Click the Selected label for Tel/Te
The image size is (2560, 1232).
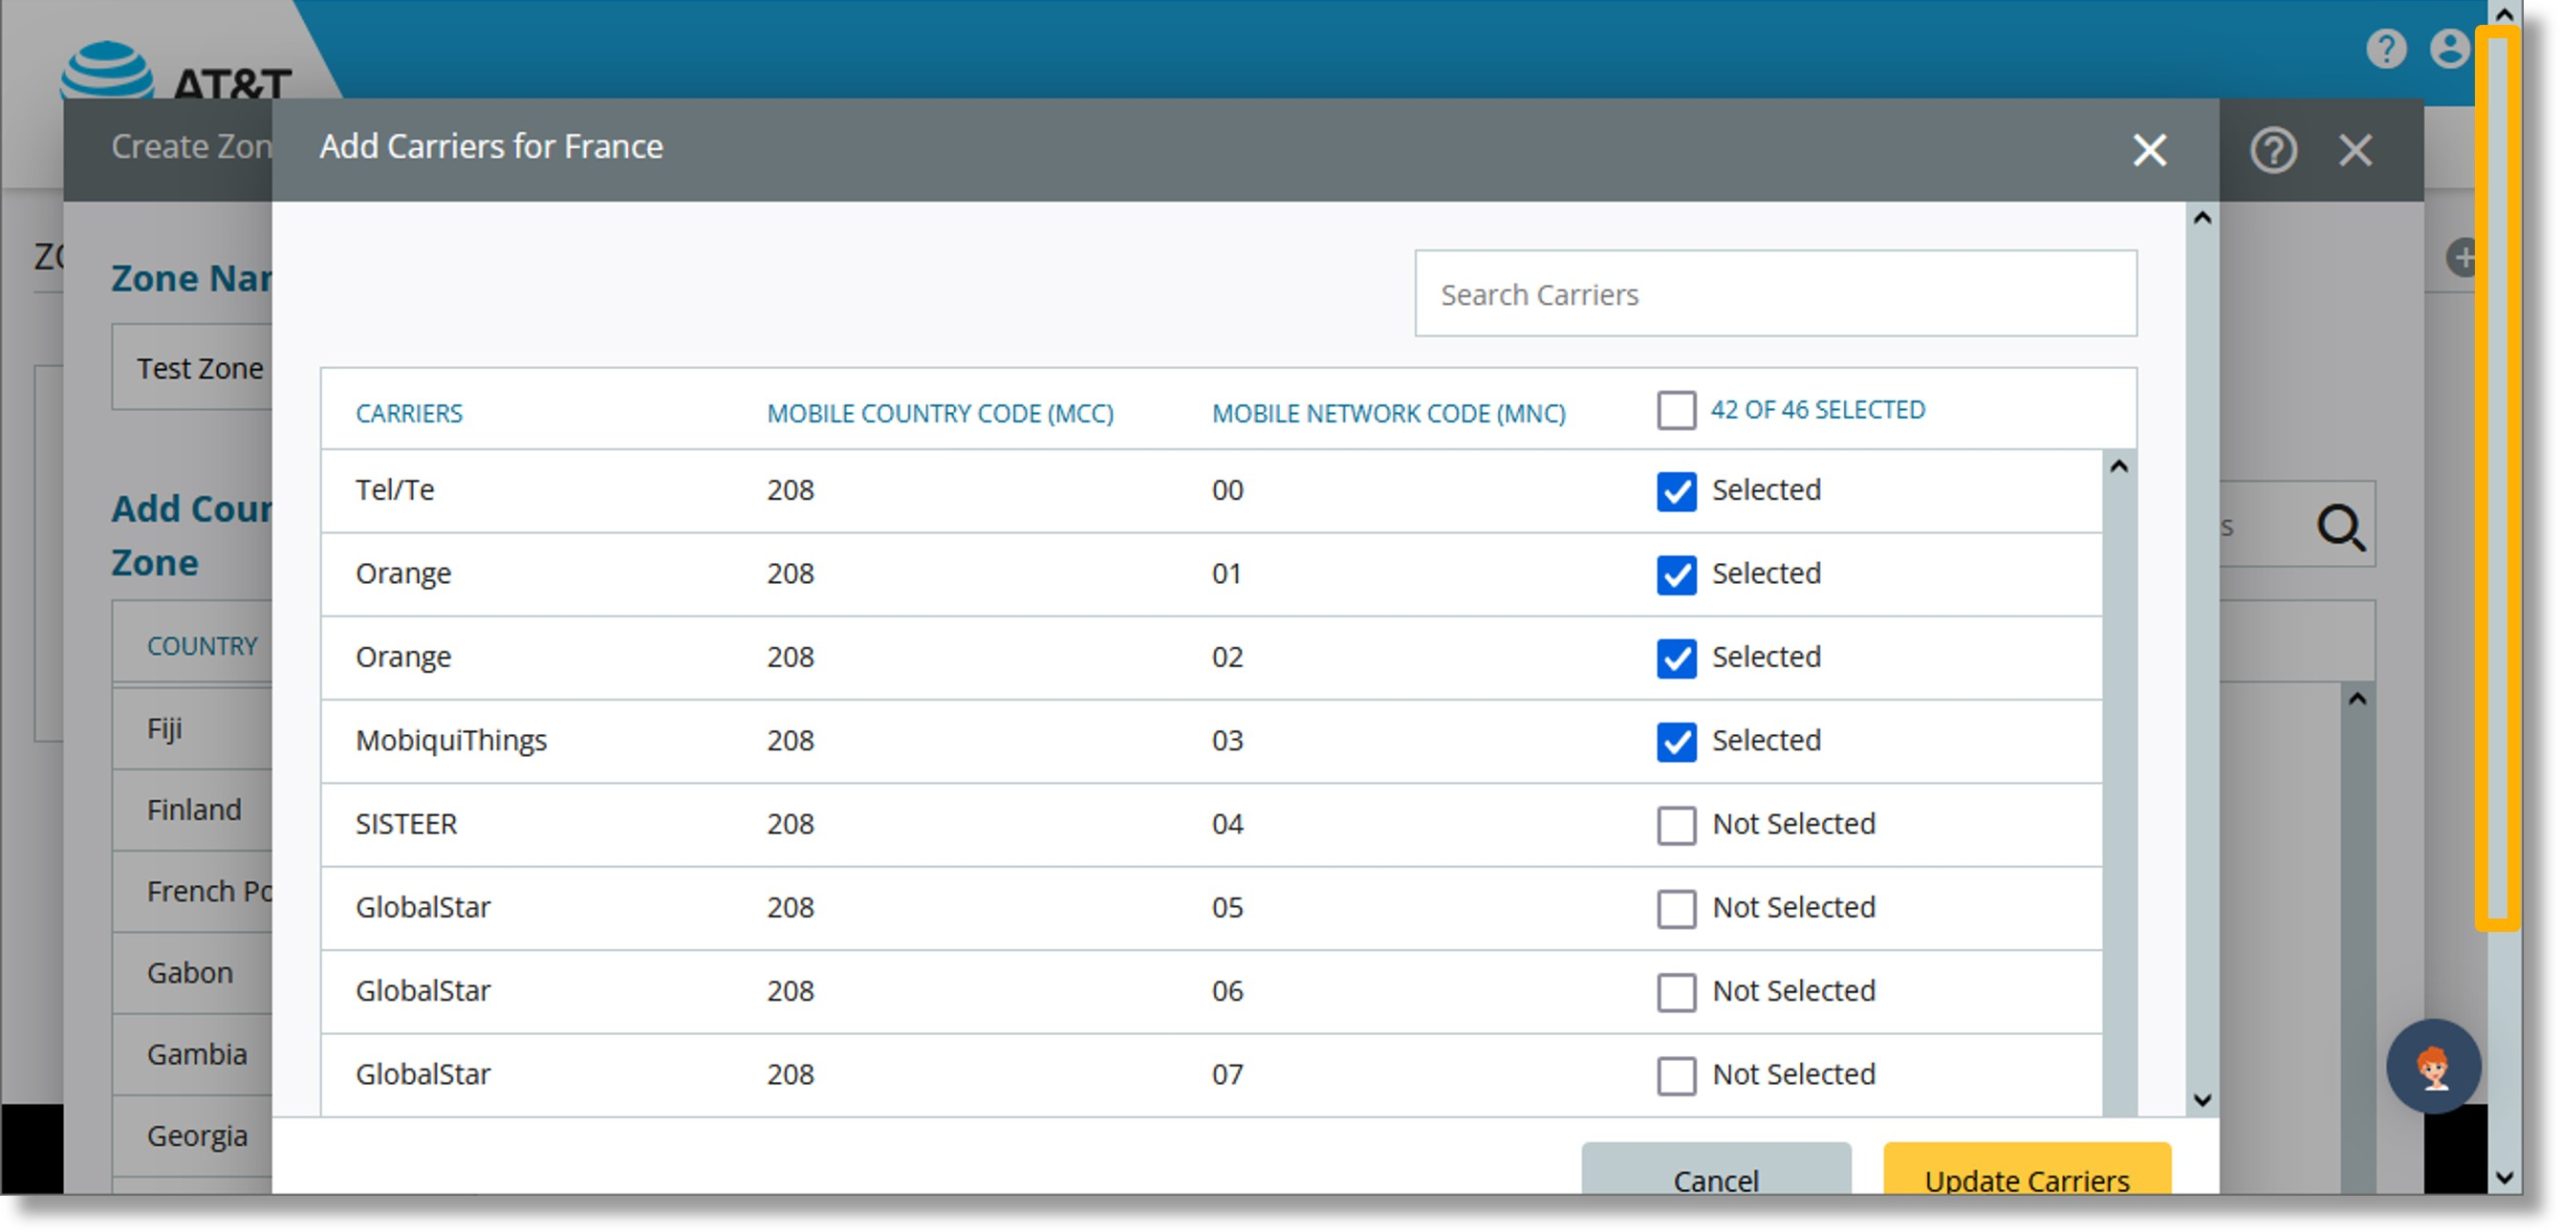[1766, 490]
